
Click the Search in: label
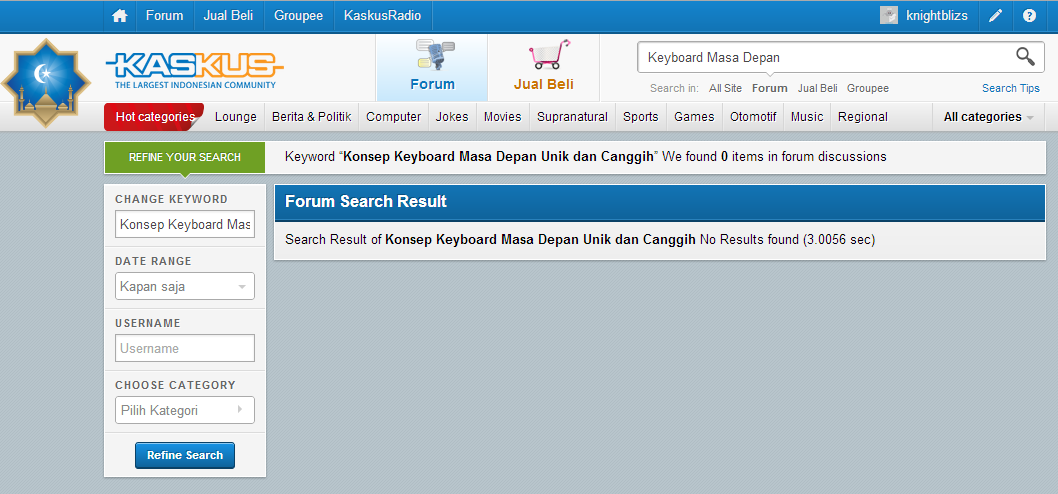674,88
